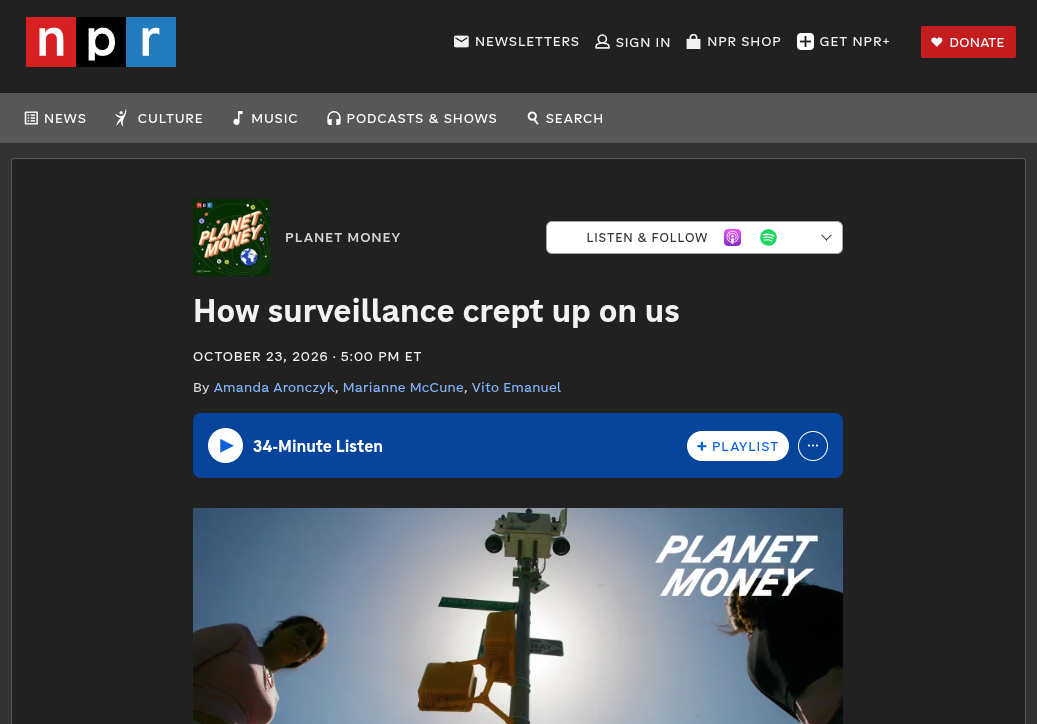Viewport: 1037px width, 724px height.
Task: Click the Podcasts headphones icon
Action: point(334,118)
